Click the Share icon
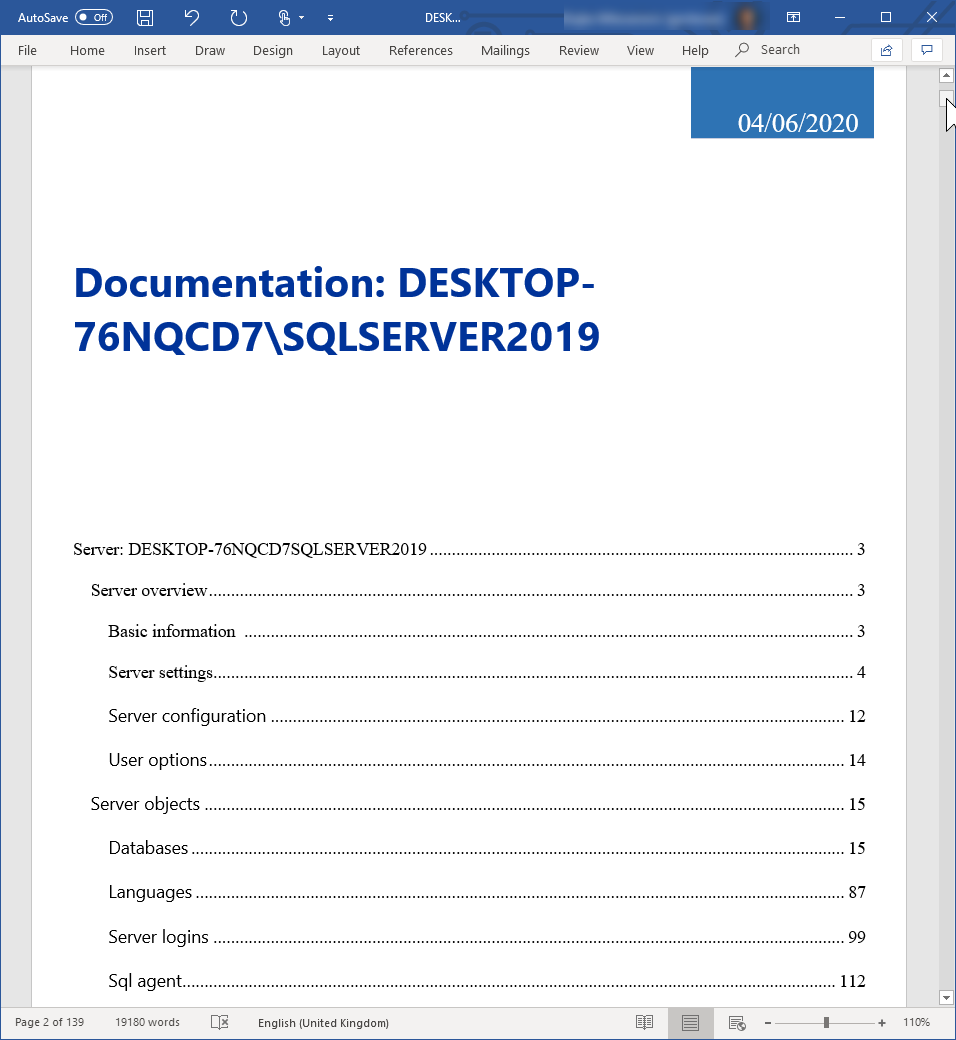 (x=886, y=50)
